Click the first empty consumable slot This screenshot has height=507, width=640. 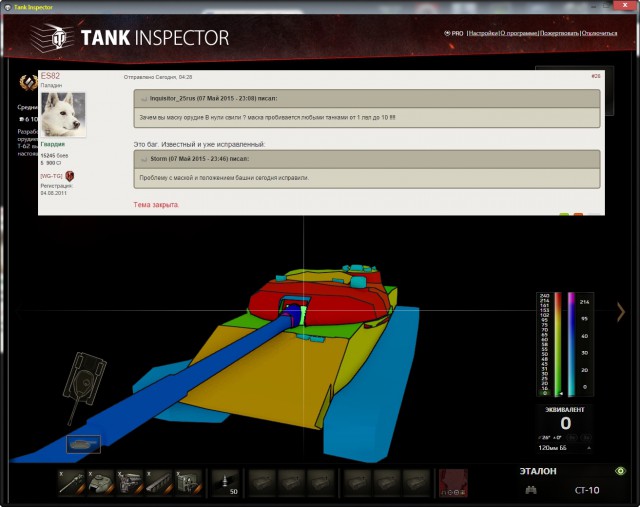click(x=358, y=483)
